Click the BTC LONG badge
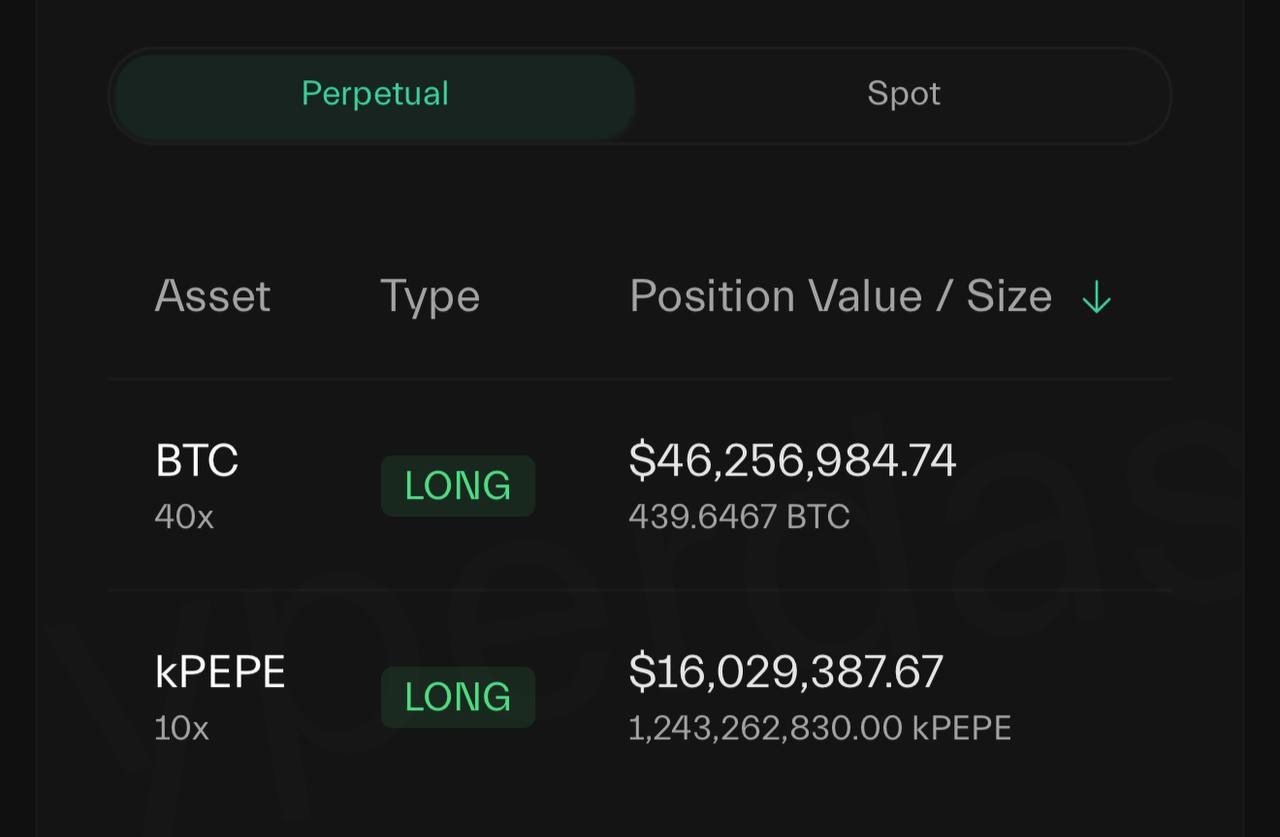 (x=458, y=486)
